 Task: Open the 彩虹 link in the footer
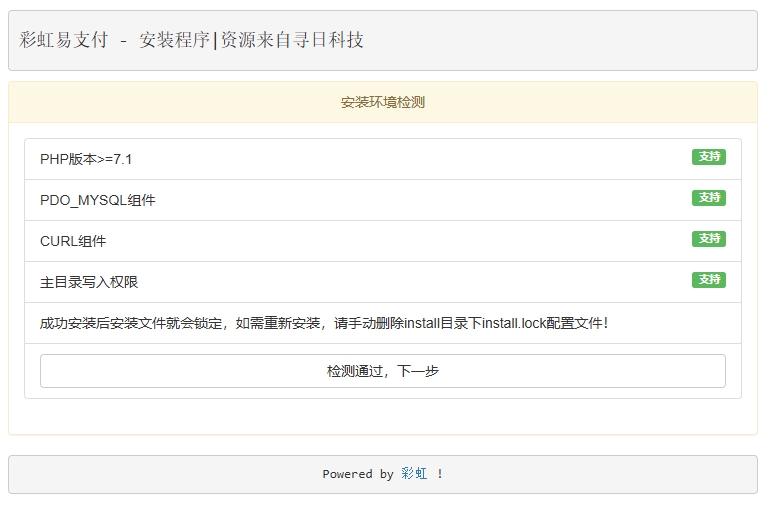pos(414,474)
